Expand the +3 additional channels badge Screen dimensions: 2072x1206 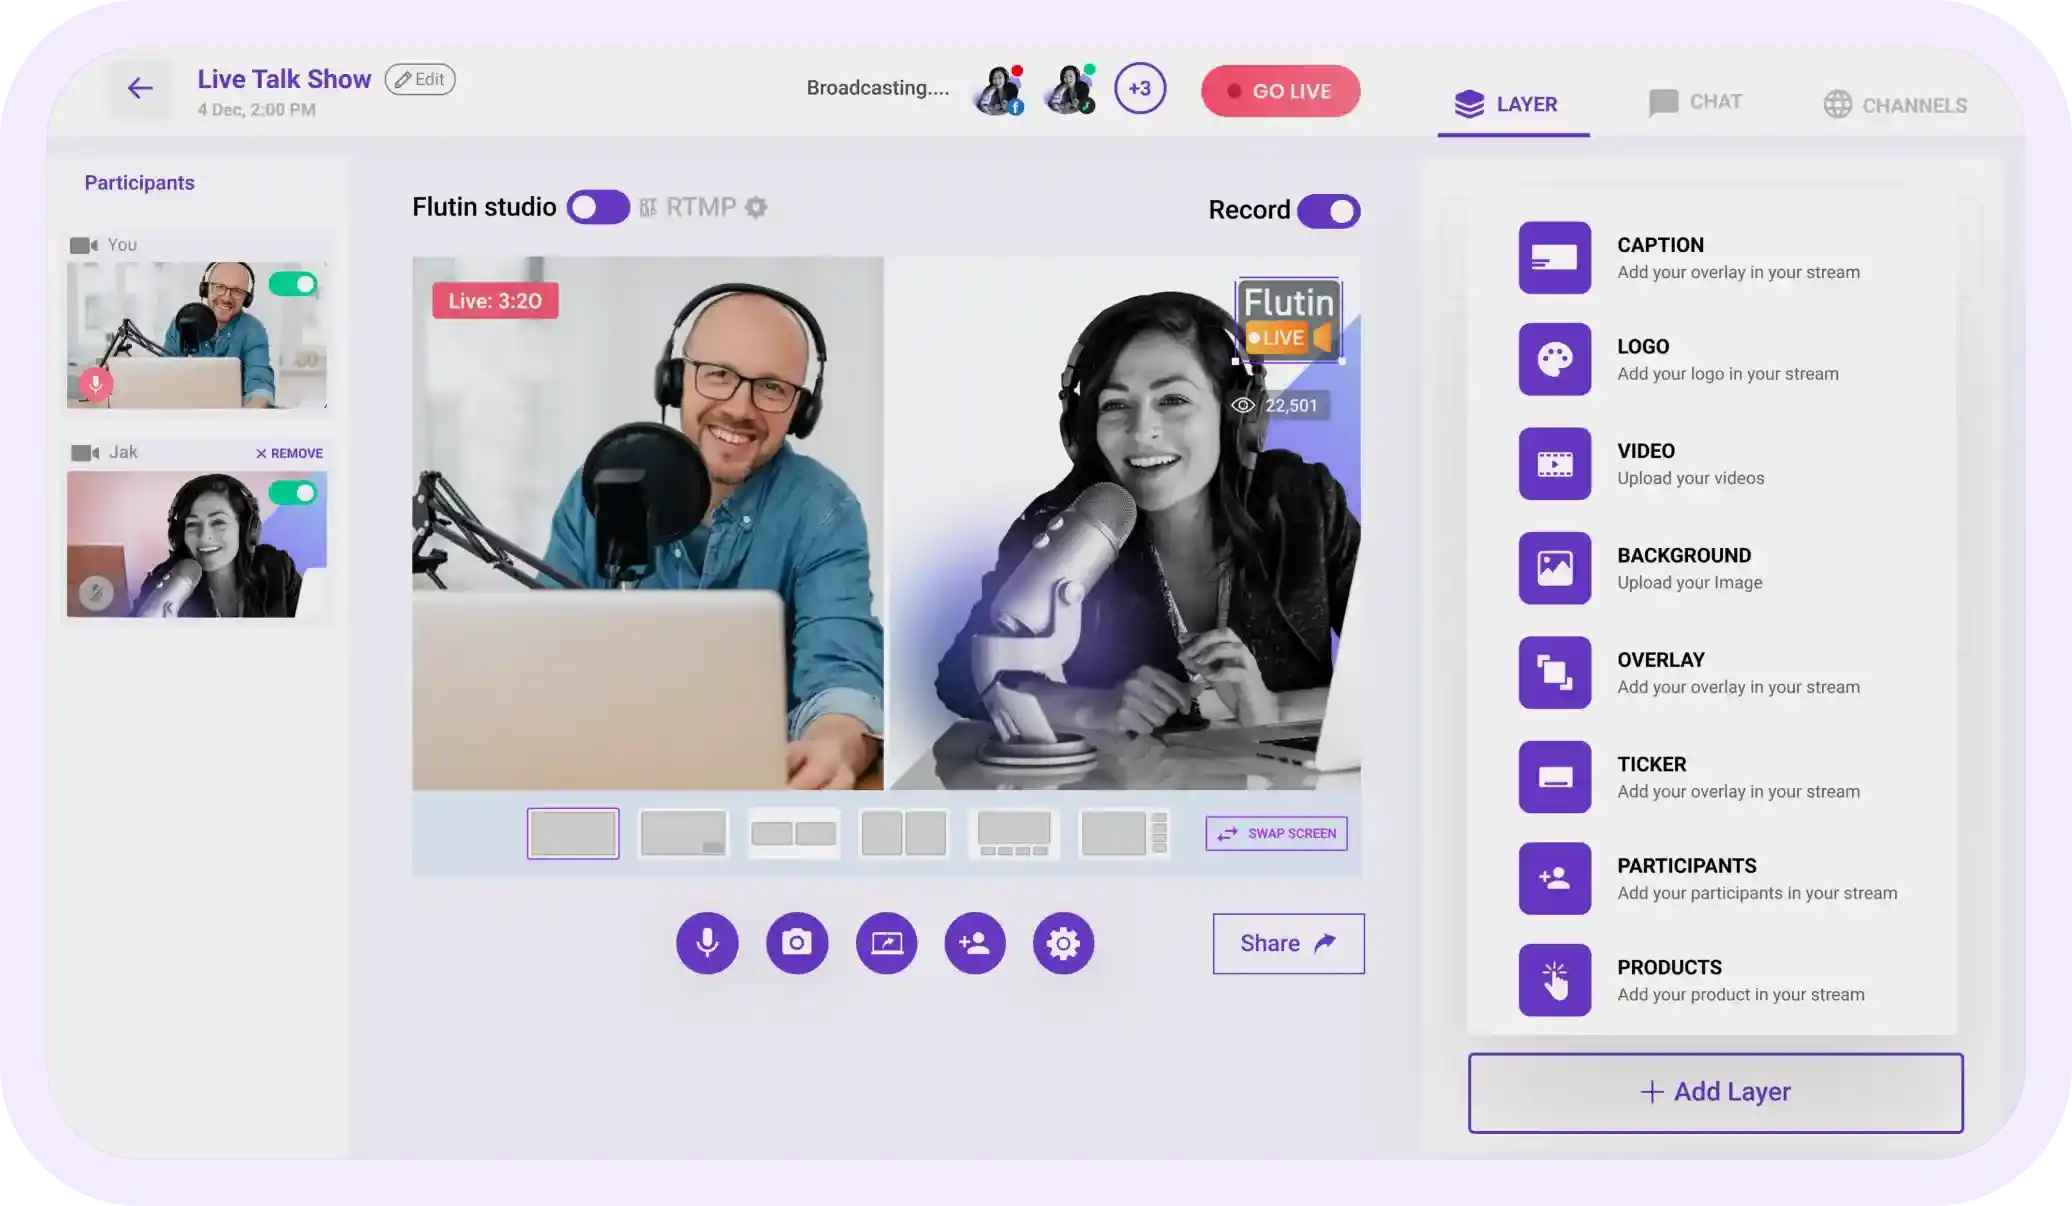(1140, 89)
